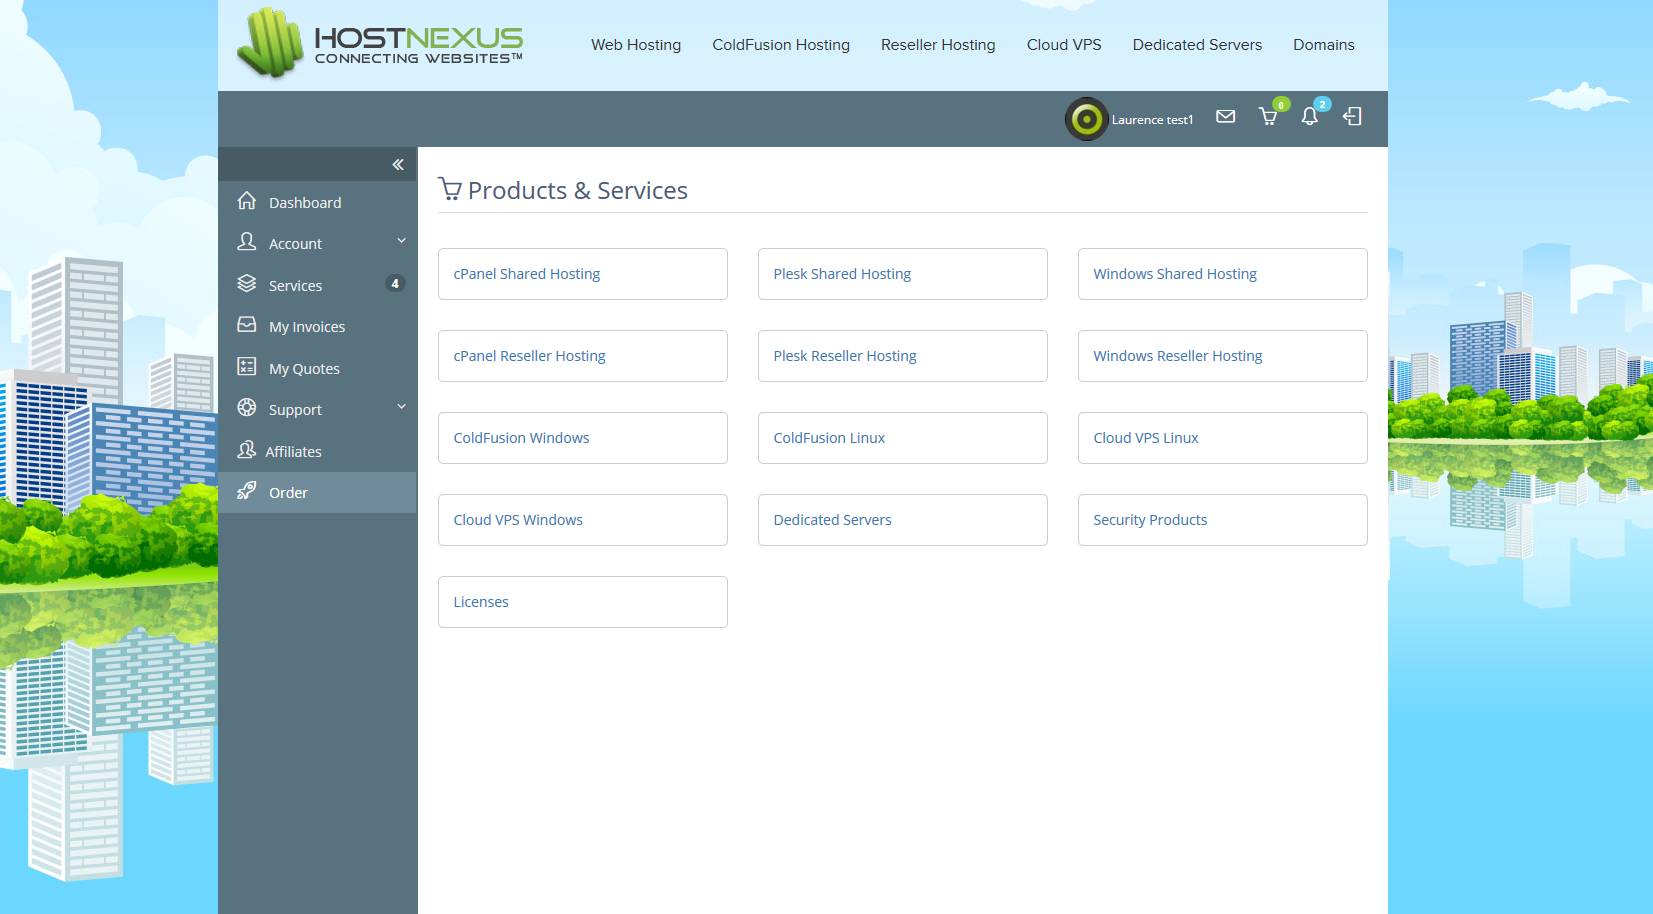
Task: Collapse the sidebar with double-chevron icon
Action: click(398, 165)
